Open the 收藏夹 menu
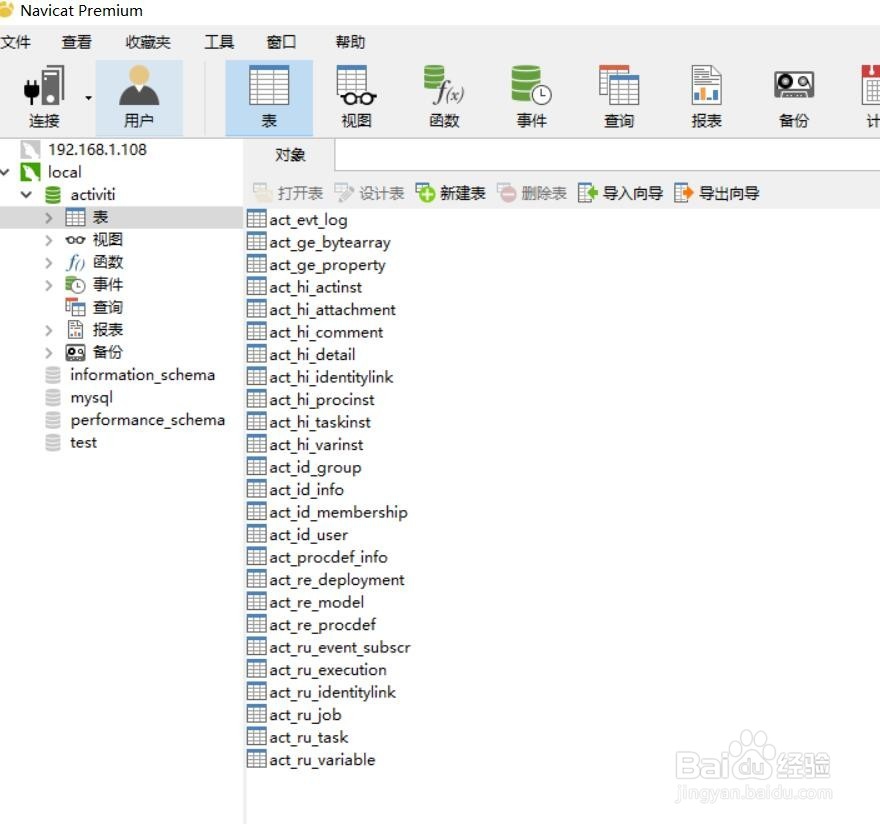Image resolution: width=880 pixels, height=824 pixels. (x=148, y=42)
